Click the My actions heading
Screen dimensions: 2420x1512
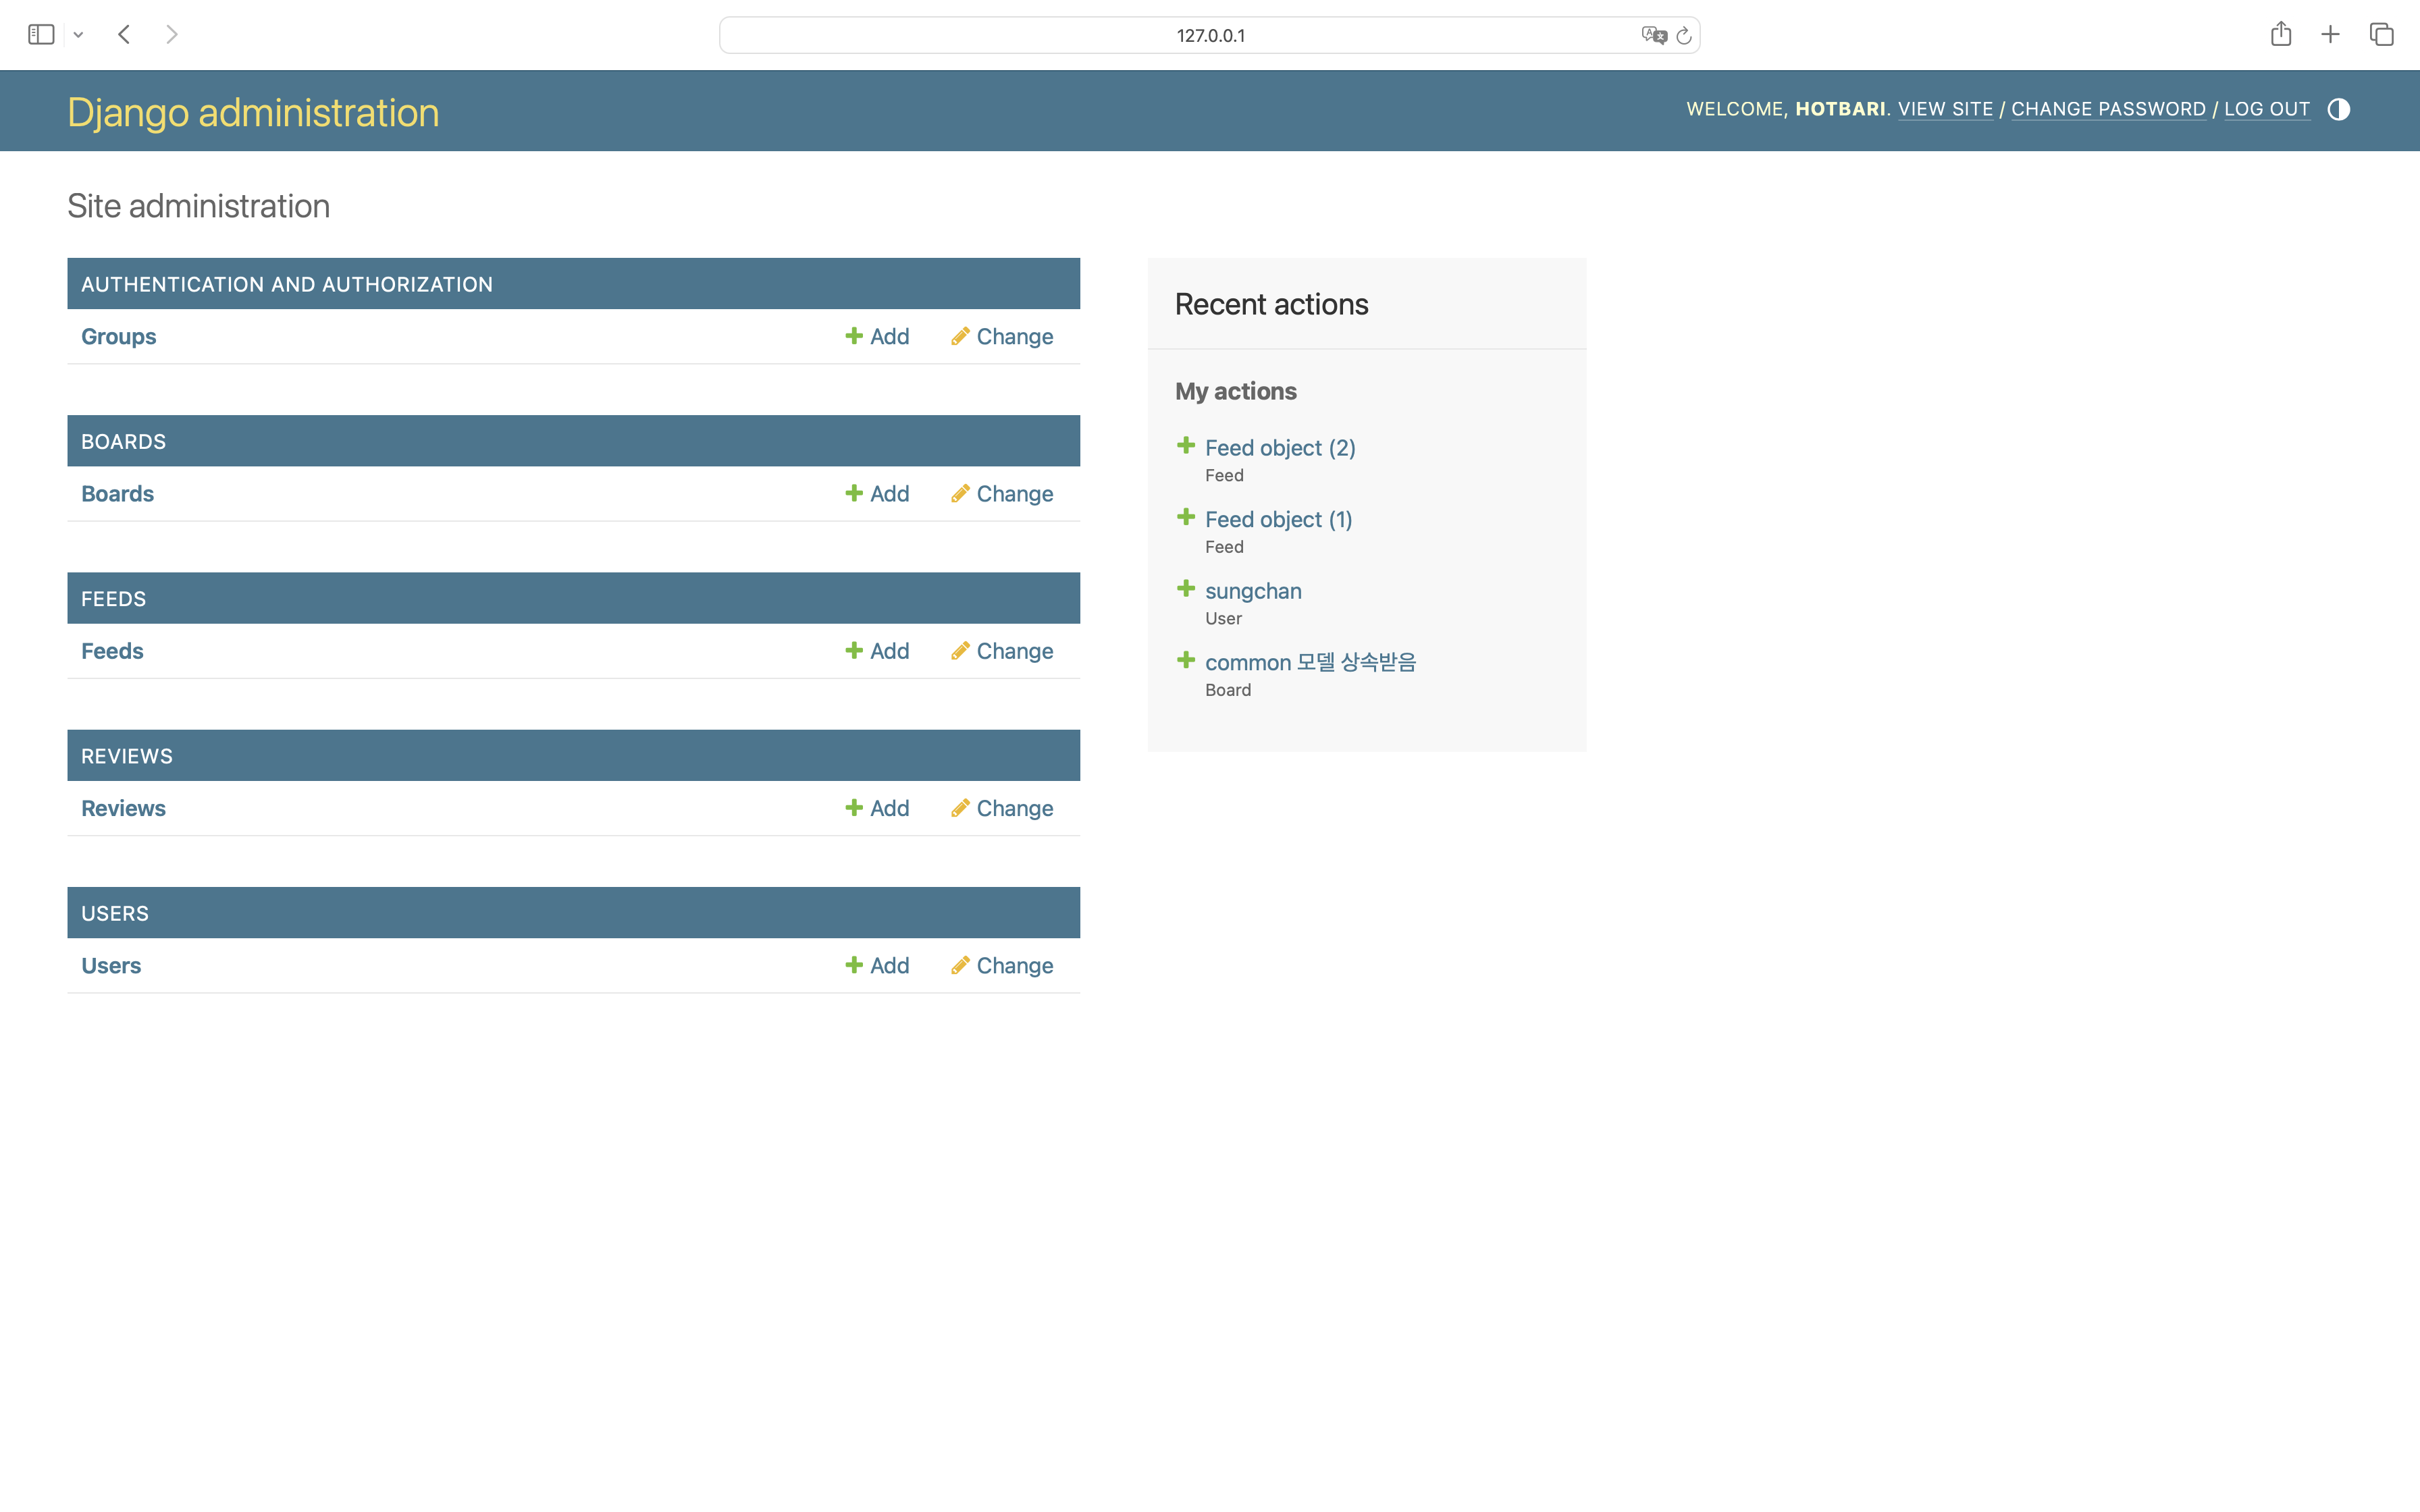tap(1235, 391)
